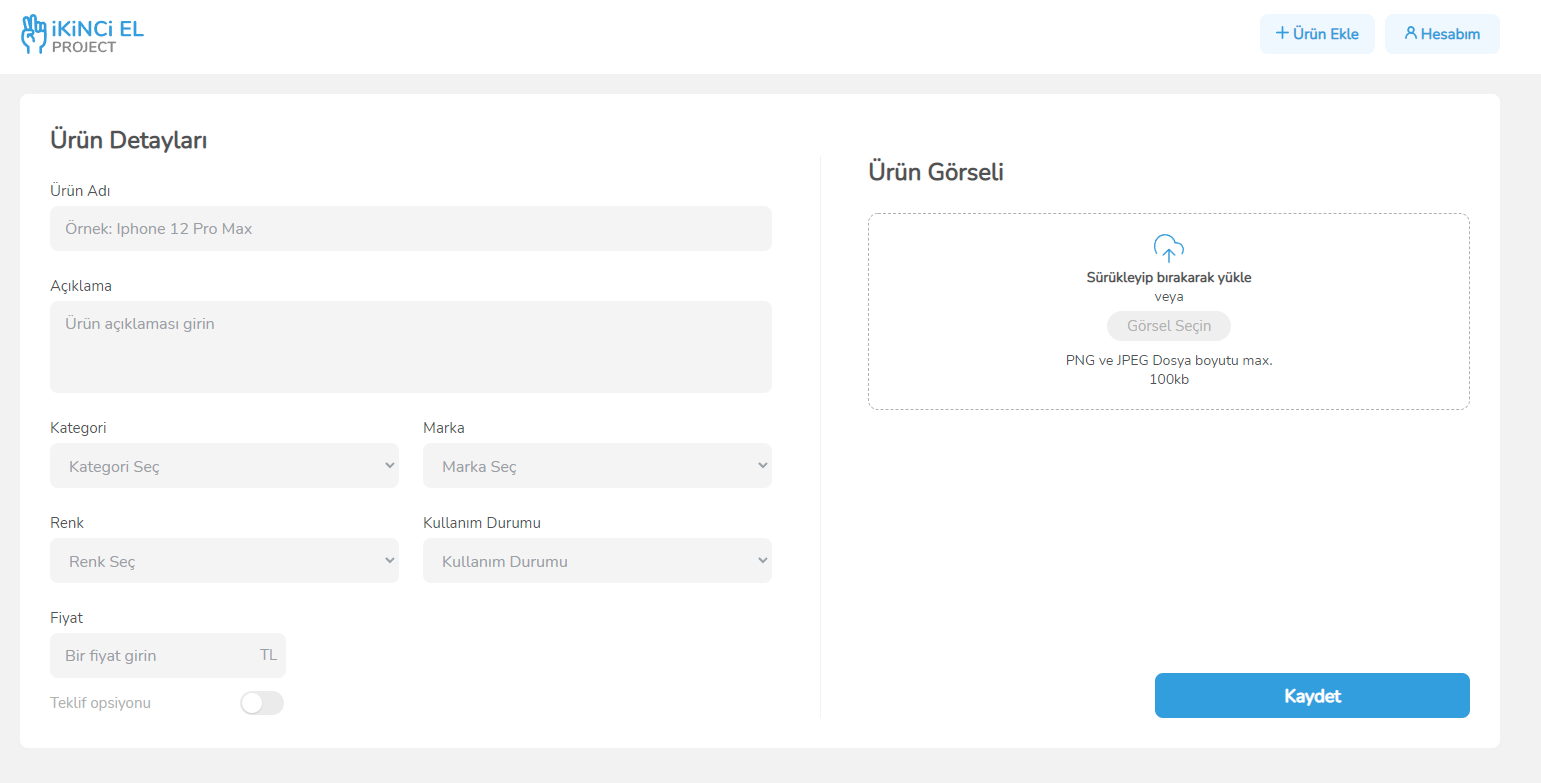Image resolution: width=1541 pixels, height=783 pixels.
Task: Click the Görsel Seçin button
Action: coord(1168,325)
